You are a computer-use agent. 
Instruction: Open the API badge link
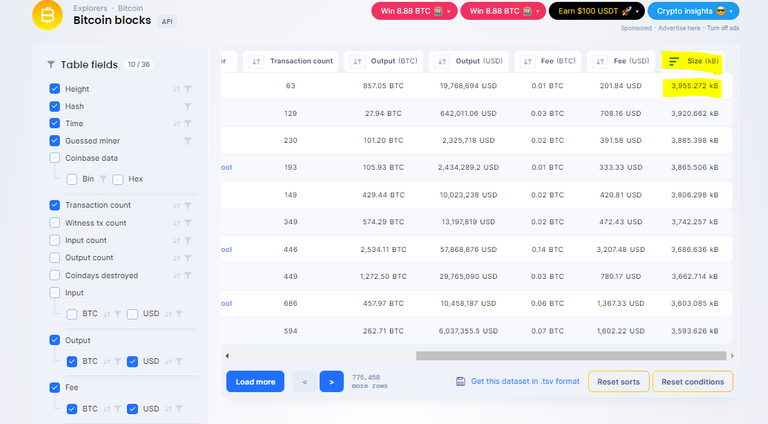coord(167,22)
